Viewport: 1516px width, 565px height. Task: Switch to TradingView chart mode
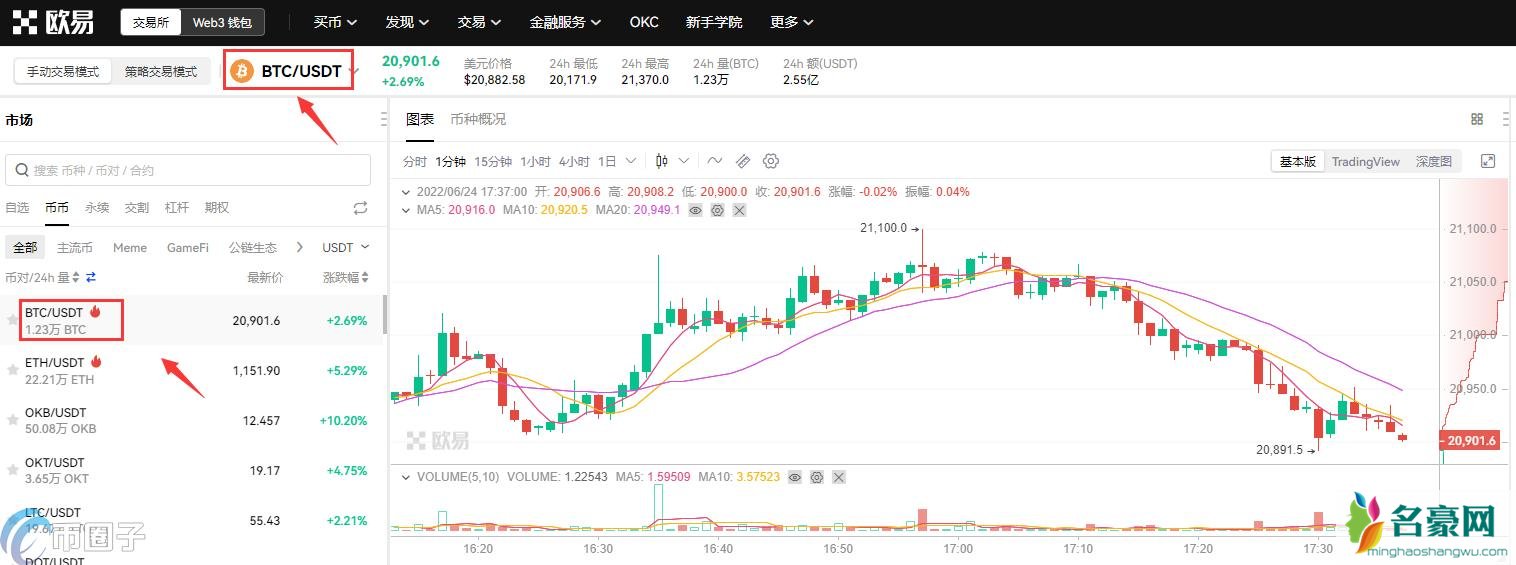coord(1365,162)
